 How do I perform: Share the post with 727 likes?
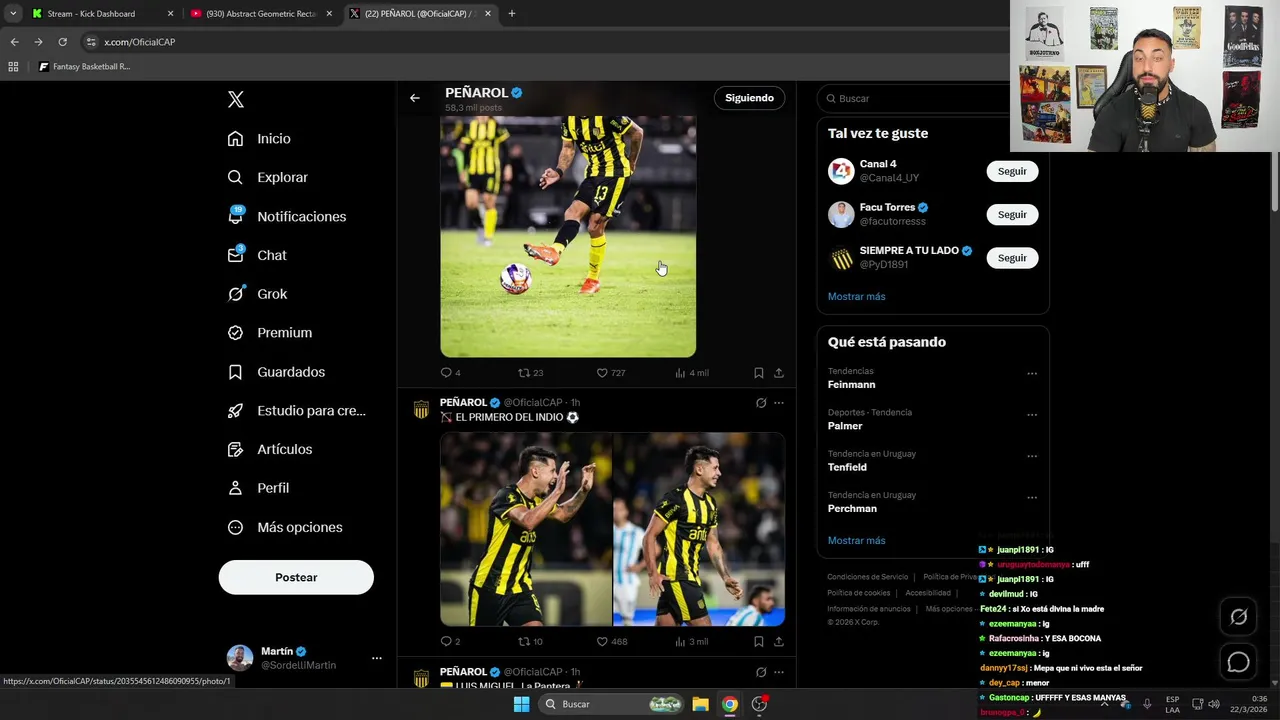[778, 373]
